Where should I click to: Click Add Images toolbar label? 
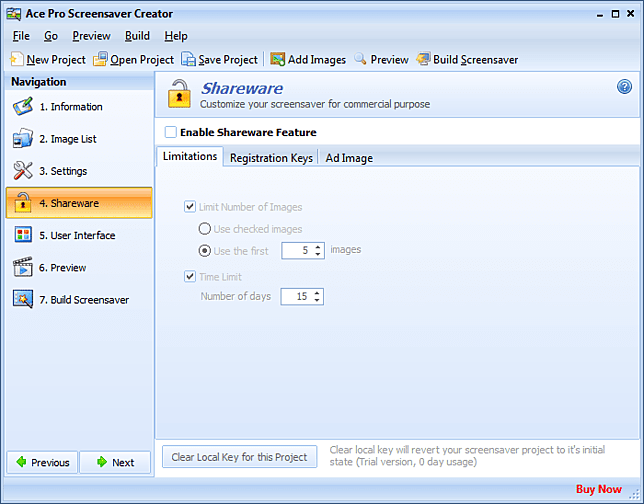click(x=317, y=60)
